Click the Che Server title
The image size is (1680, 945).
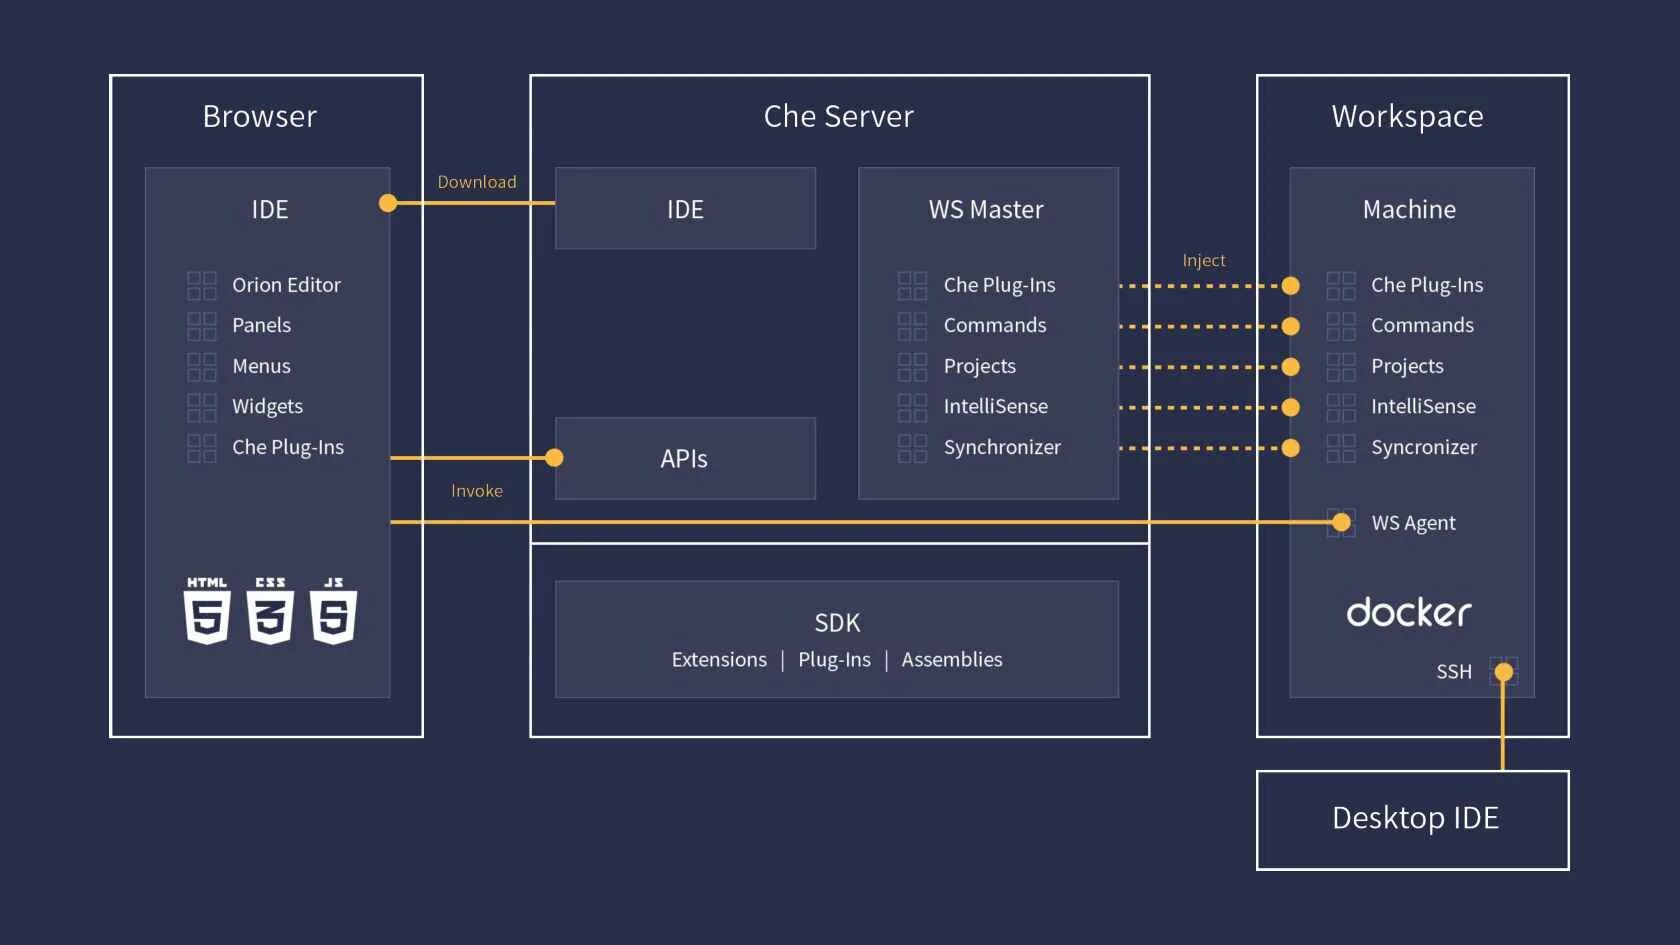click(x=839, y=116)
